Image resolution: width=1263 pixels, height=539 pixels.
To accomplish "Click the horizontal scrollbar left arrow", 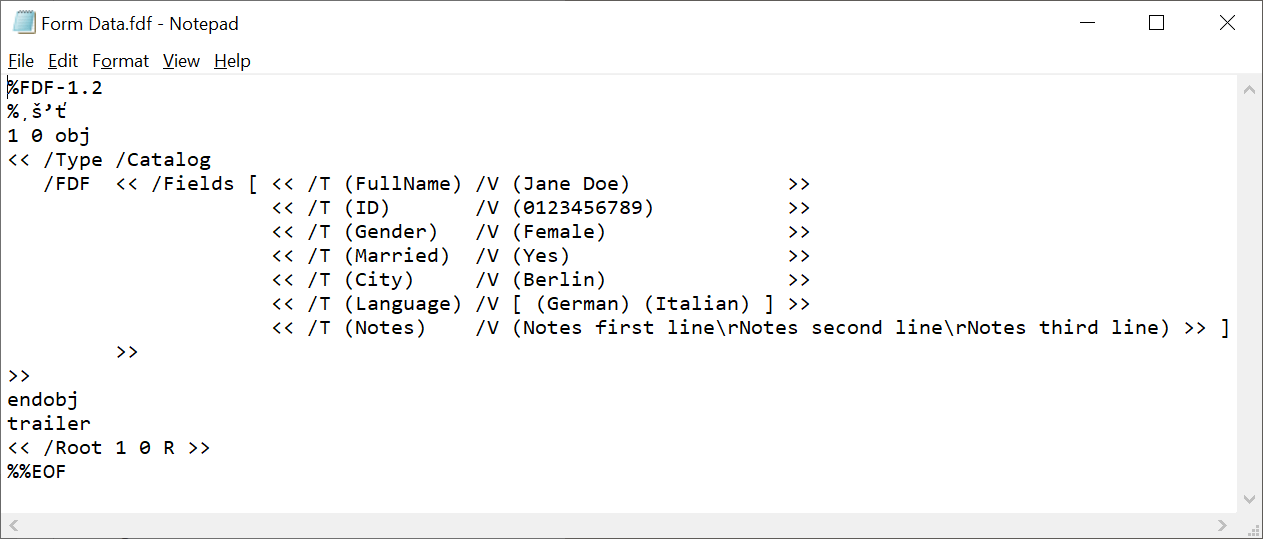I will (14, 525).
